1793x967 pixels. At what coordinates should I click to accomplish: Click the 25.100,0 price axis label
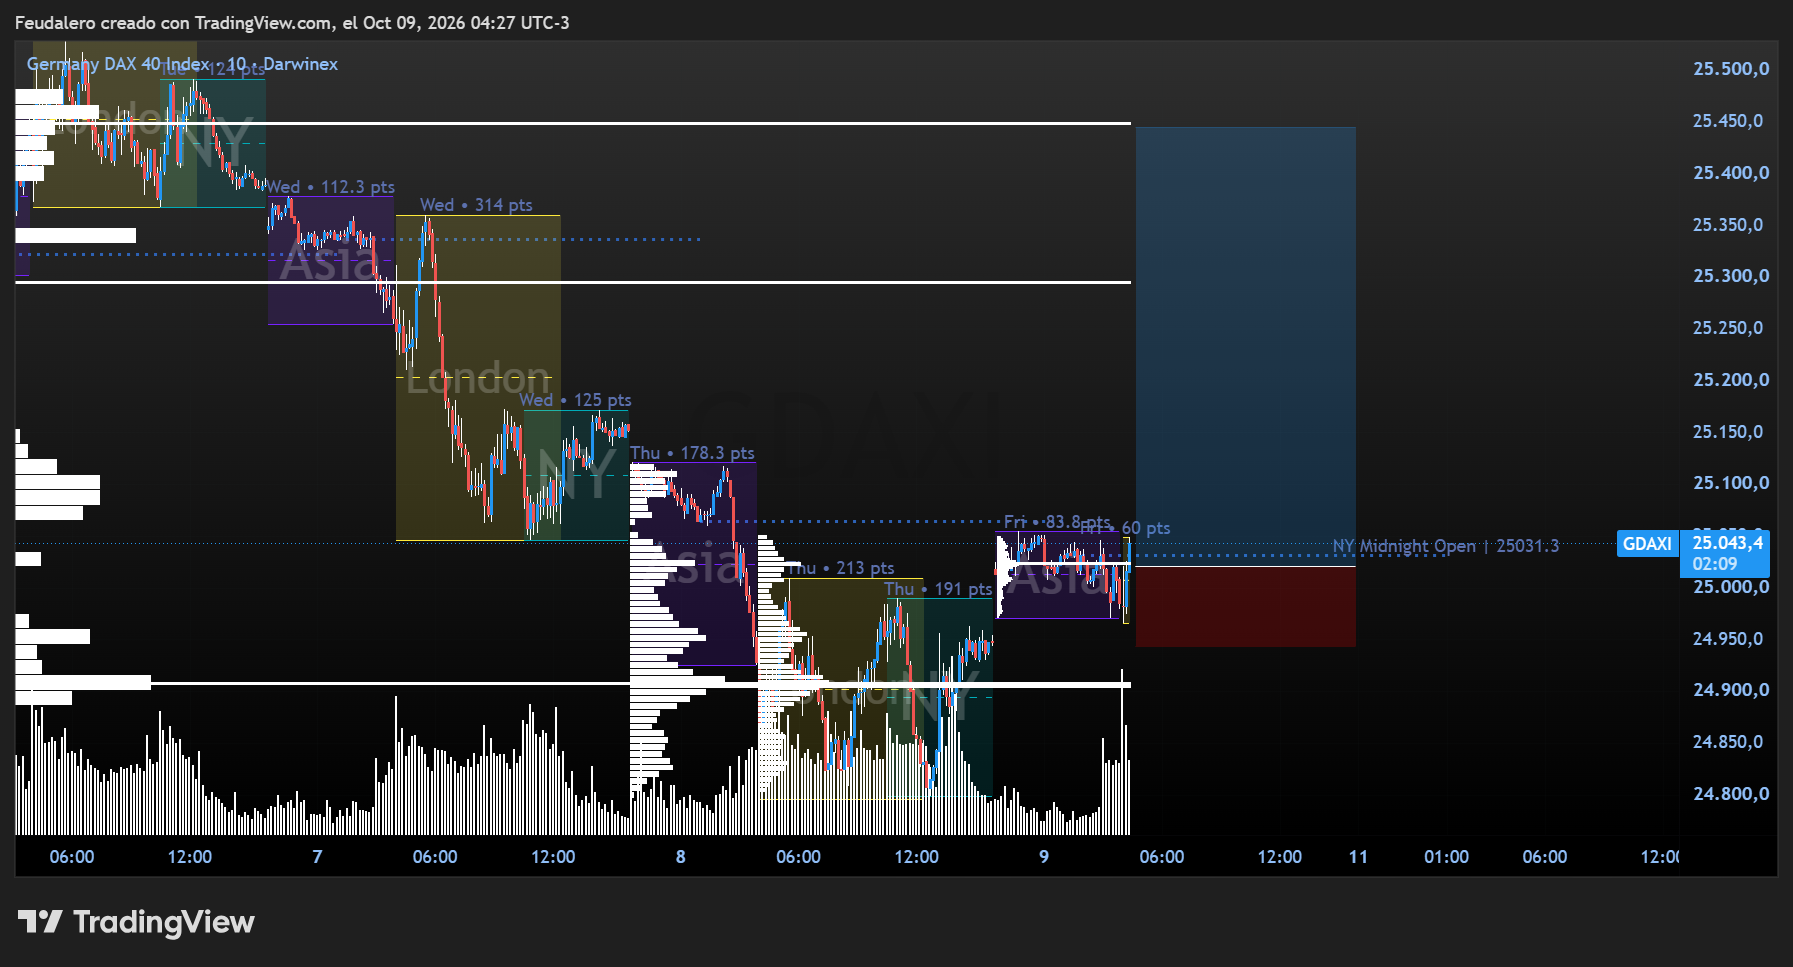click(1731, 483)
